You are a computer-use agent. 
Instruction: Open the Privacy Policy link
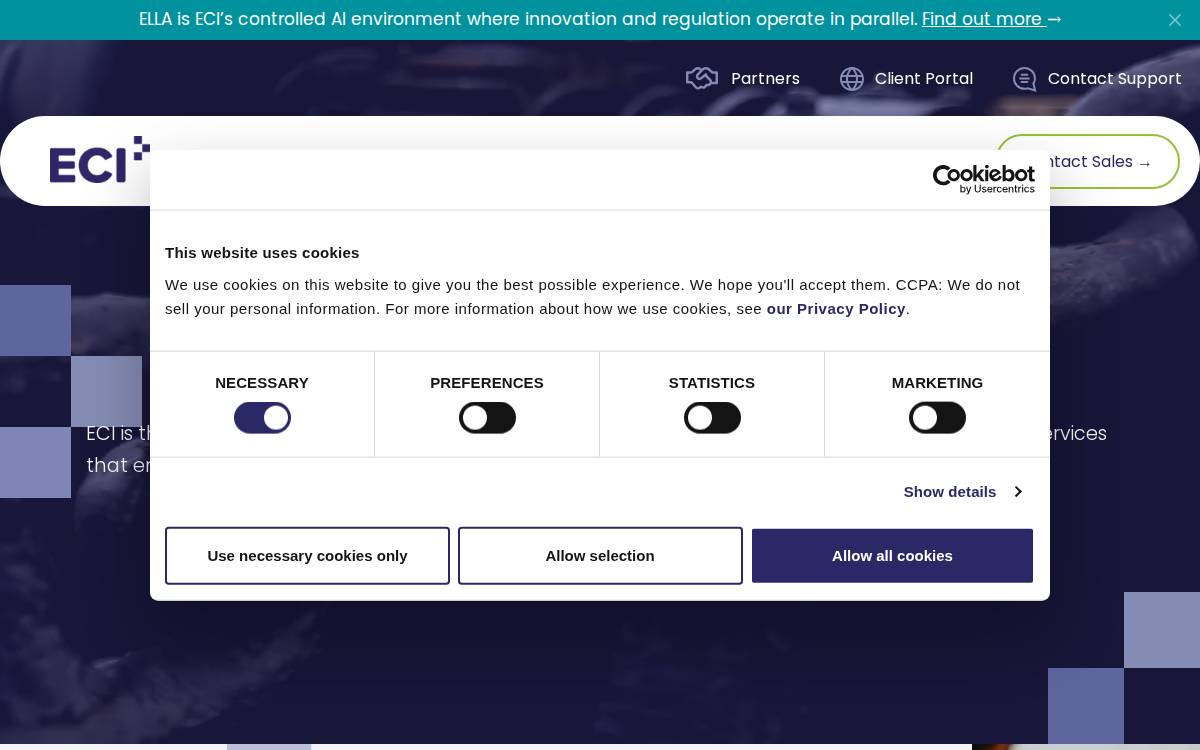click(x=836, y=309)
